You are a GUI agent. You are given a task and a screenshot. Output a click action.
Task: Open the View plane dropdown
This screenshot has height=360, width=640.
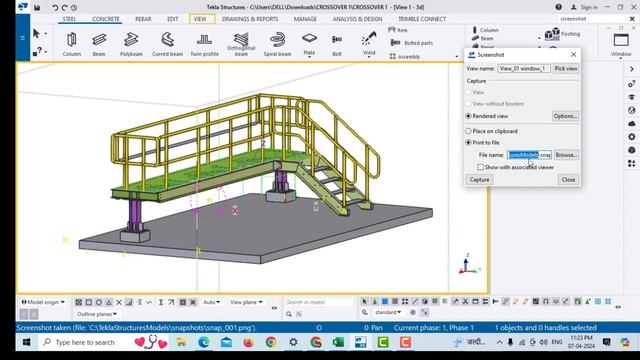[x=246, y=302]
